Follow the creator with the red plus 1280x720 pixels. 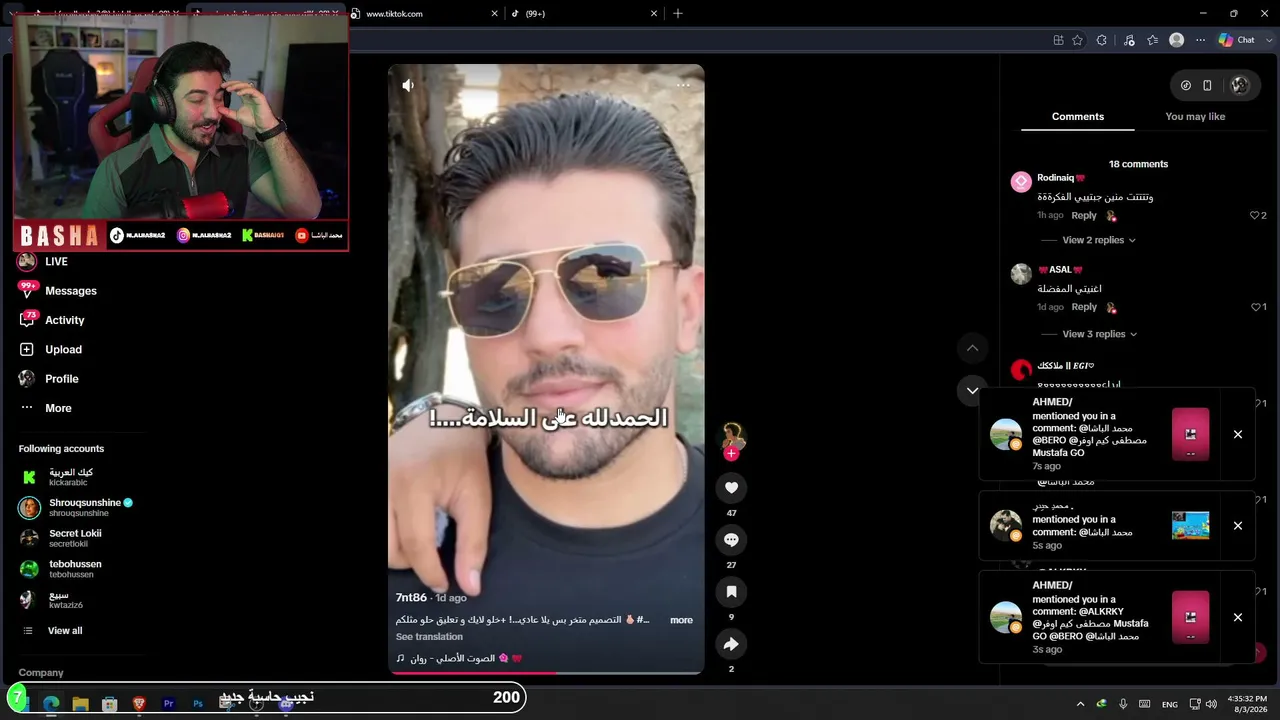pos(731,454)
